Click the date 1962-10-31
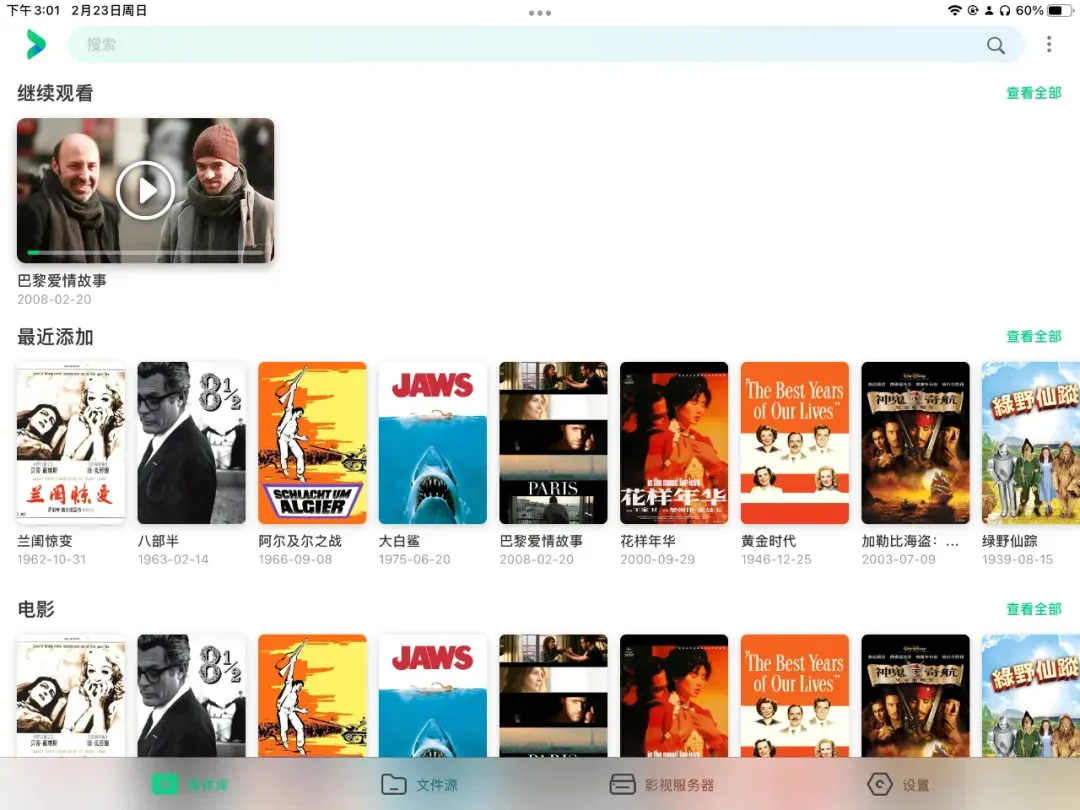This screenshot has width=1080, height=810. tap(52, 560)
